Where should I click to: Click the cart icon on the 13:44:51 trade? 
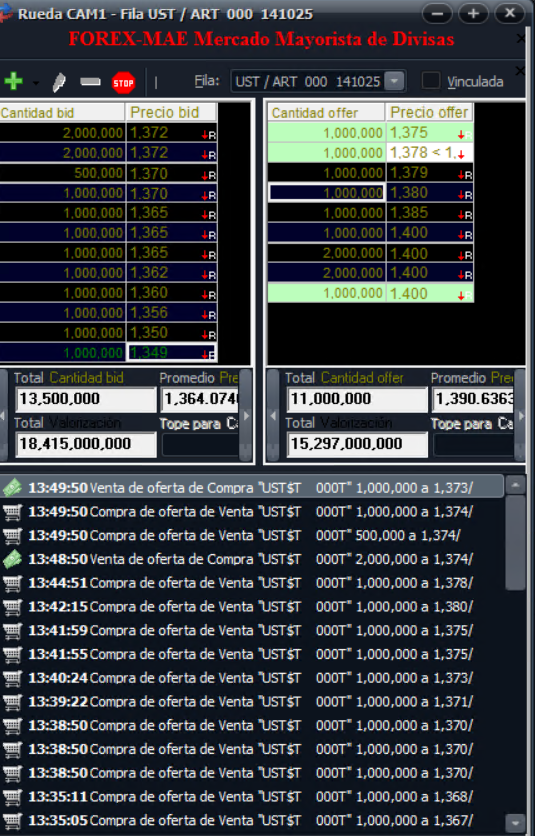tap(12, 583)
